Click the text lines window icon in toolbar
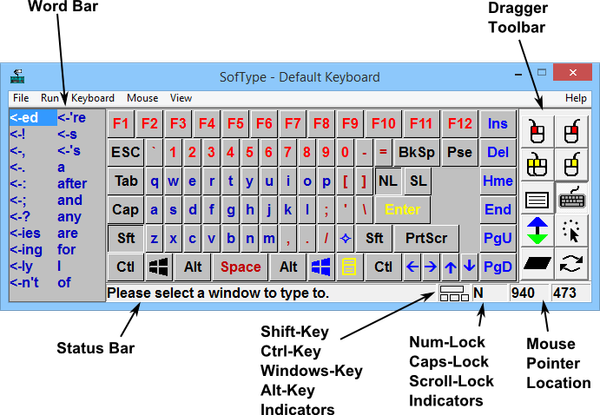The width and height of the screenshot is (600, 415). tap(537, 199)
